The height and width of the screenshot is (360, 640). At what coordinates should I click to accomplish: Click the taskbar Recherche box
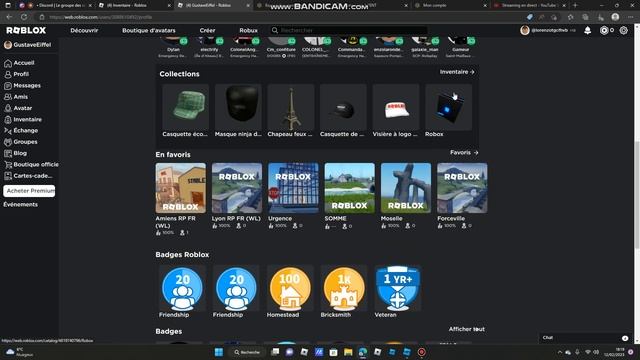247,352
